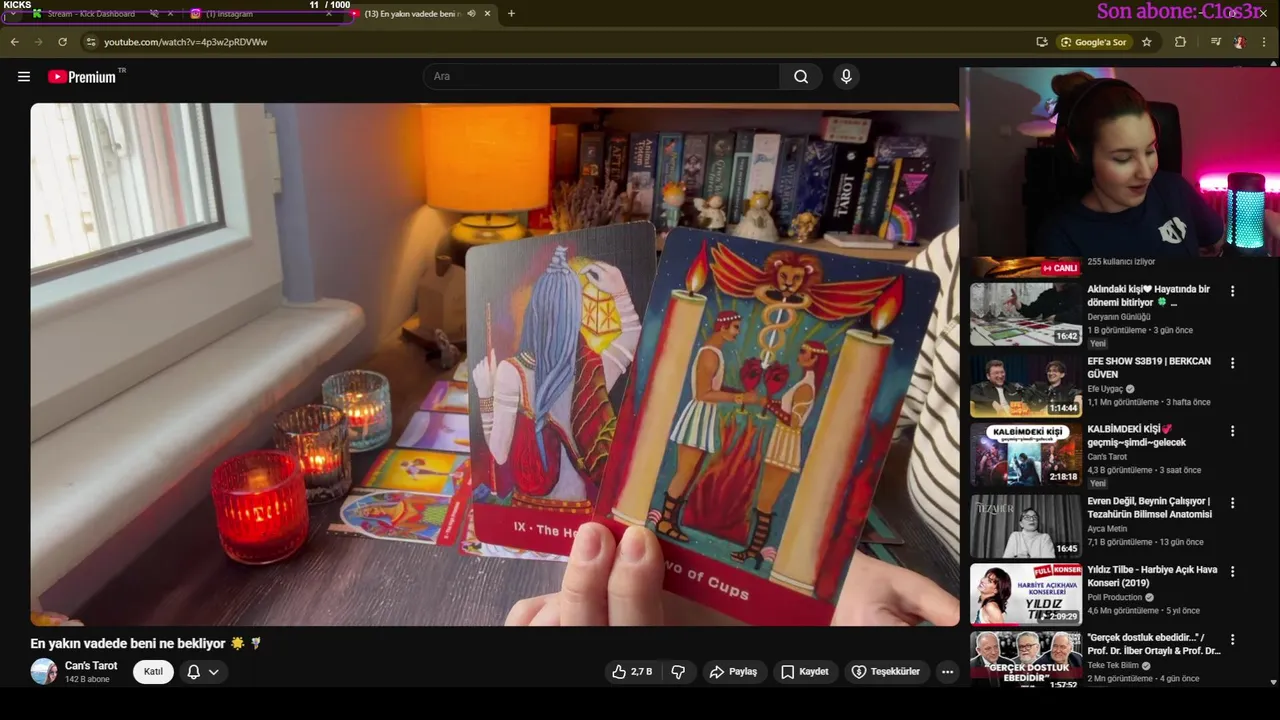Open the EFE SHOW S3B19 thumbnail
The image size is (1280, 720).
1026,385
